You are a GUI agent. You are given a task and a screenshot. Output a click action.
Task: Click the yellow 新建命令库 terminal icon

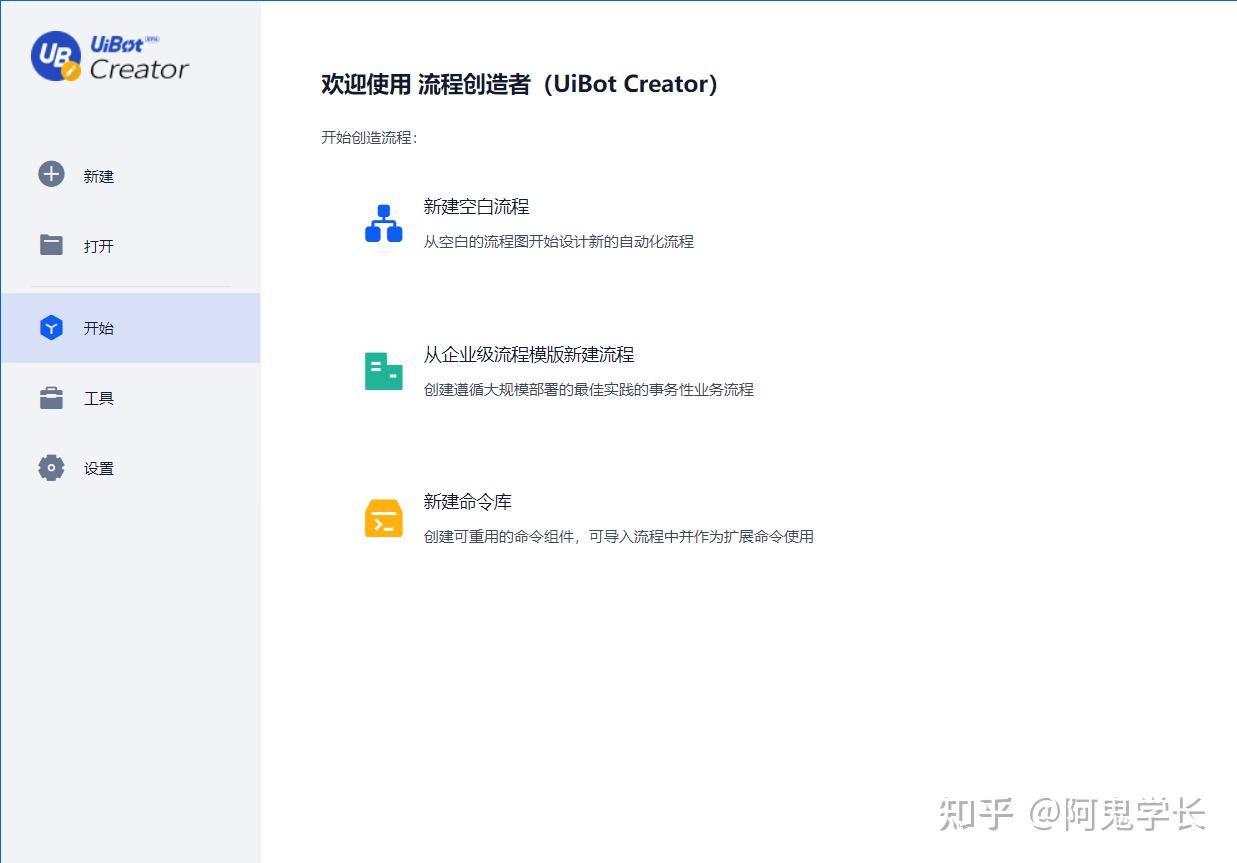point(383,517)
